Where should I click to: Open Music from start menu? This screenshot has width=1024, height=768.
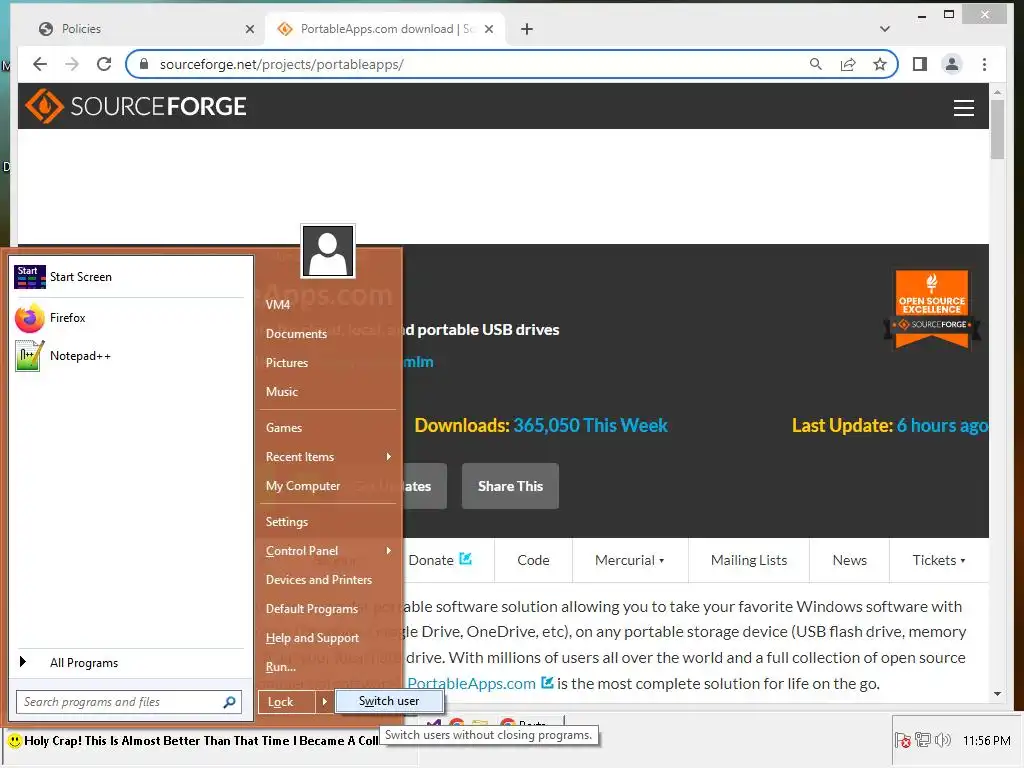pos(282,392)
